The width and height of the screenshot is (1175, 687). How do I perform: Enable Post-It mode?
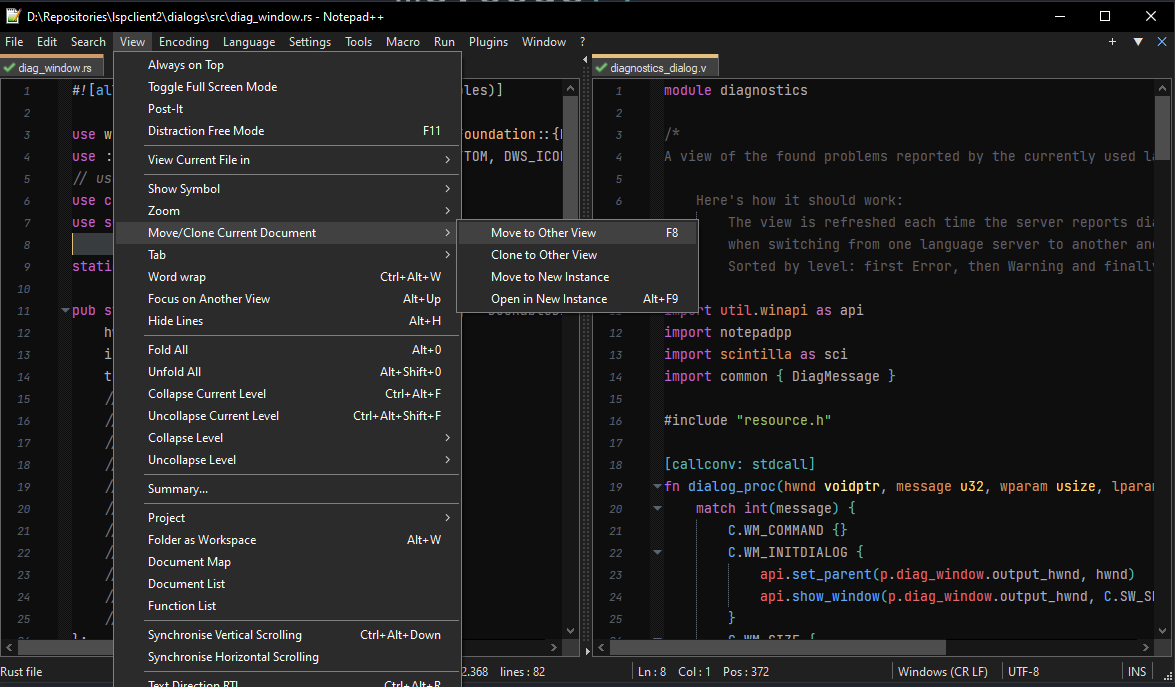288,109
